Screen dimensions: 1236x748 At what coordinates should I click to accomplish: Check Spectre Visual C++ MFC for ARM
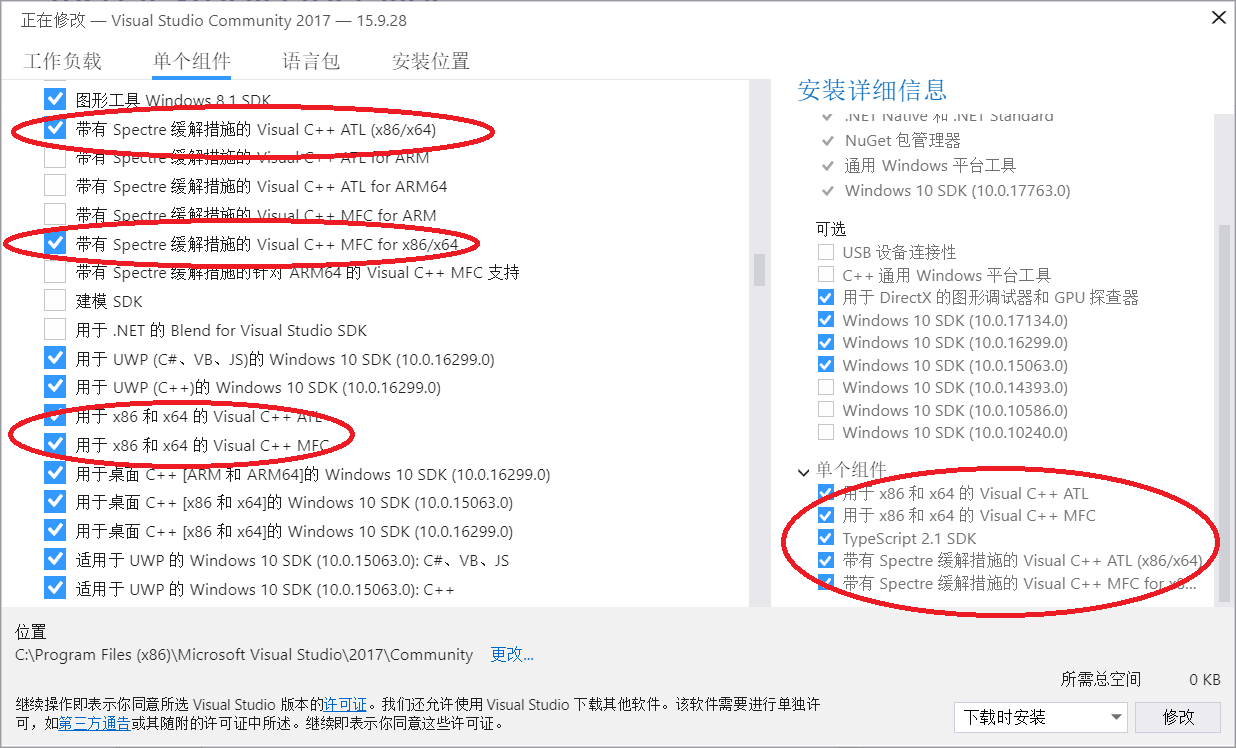click(55, 215)
